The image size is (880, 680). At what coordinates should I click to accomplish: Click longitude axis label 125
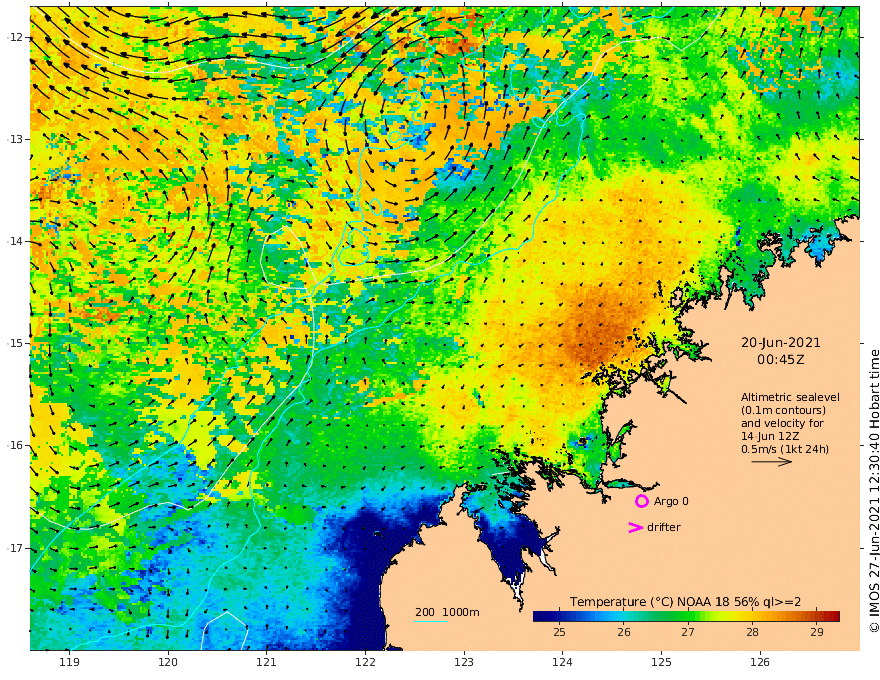(x=662, y=662)
